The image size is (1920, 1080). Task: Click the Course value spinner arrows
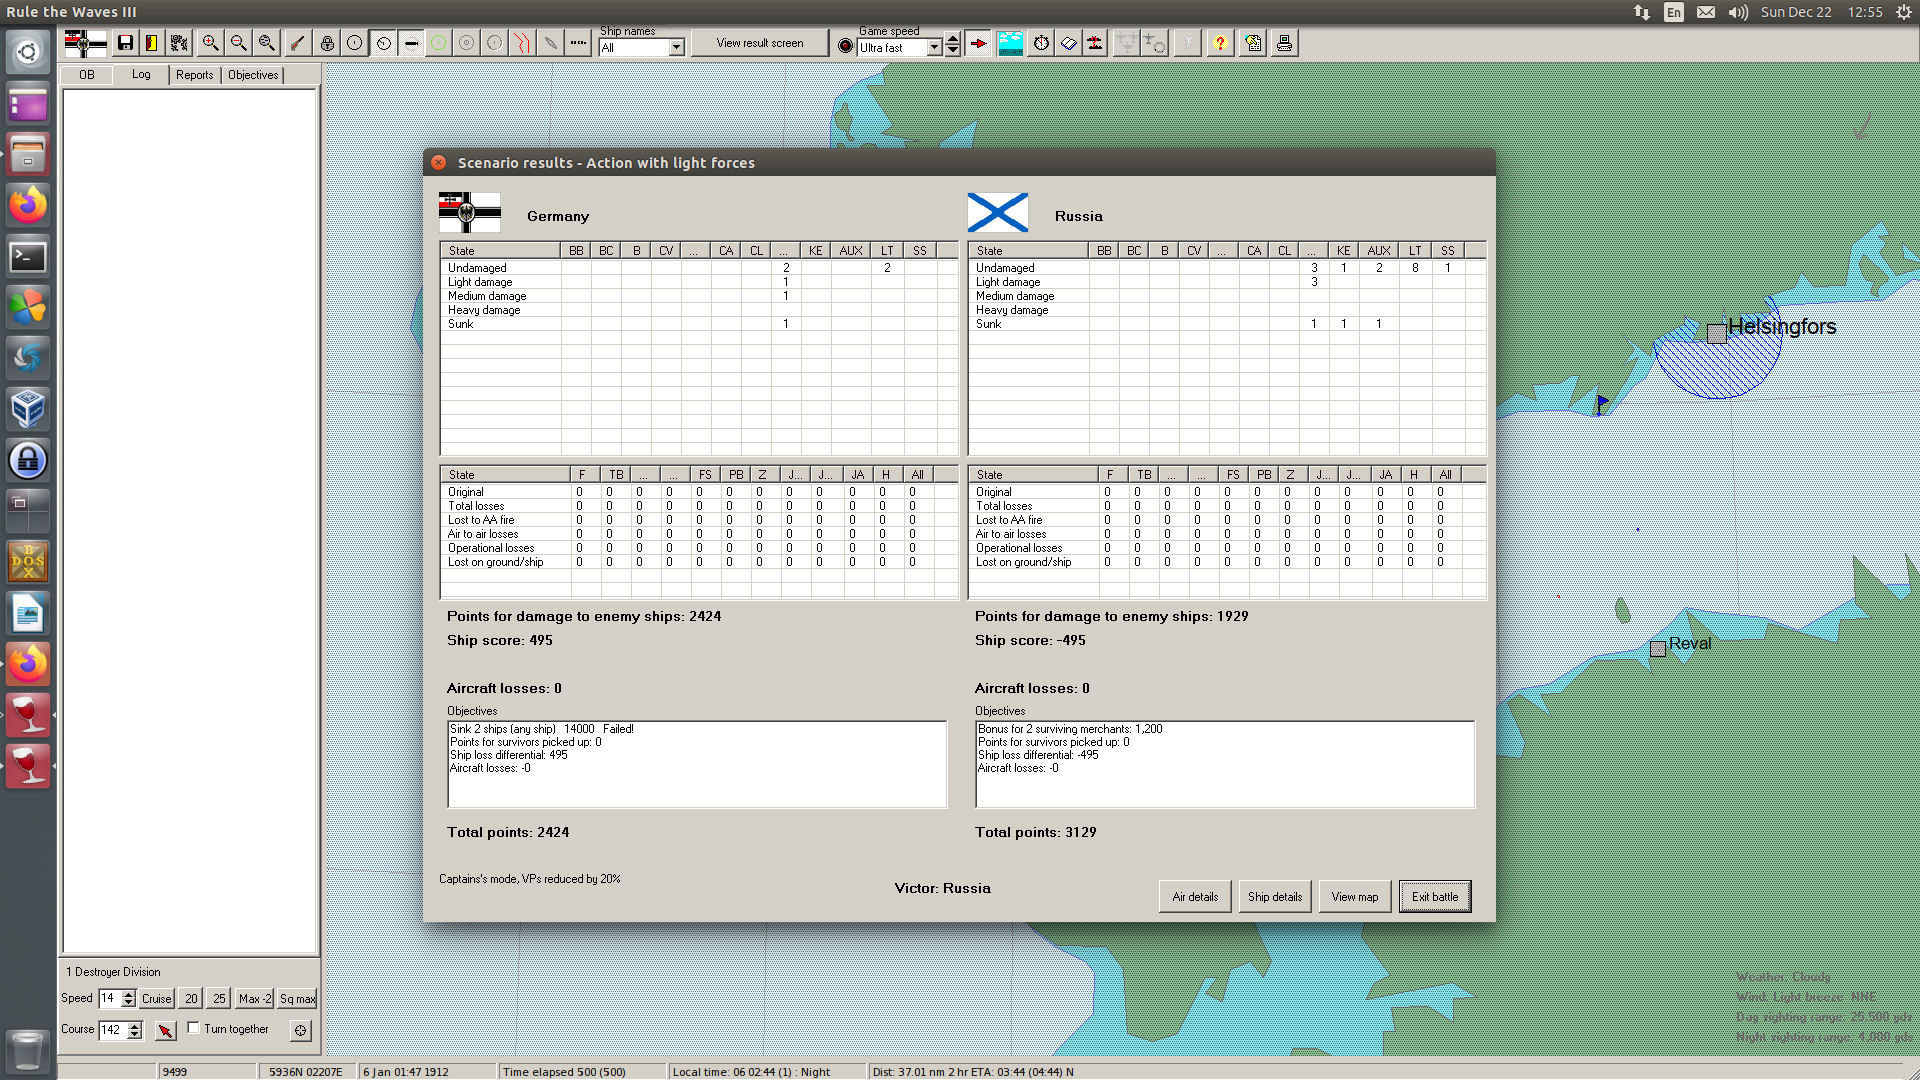pyautogui.click(x=135, y=1030)
